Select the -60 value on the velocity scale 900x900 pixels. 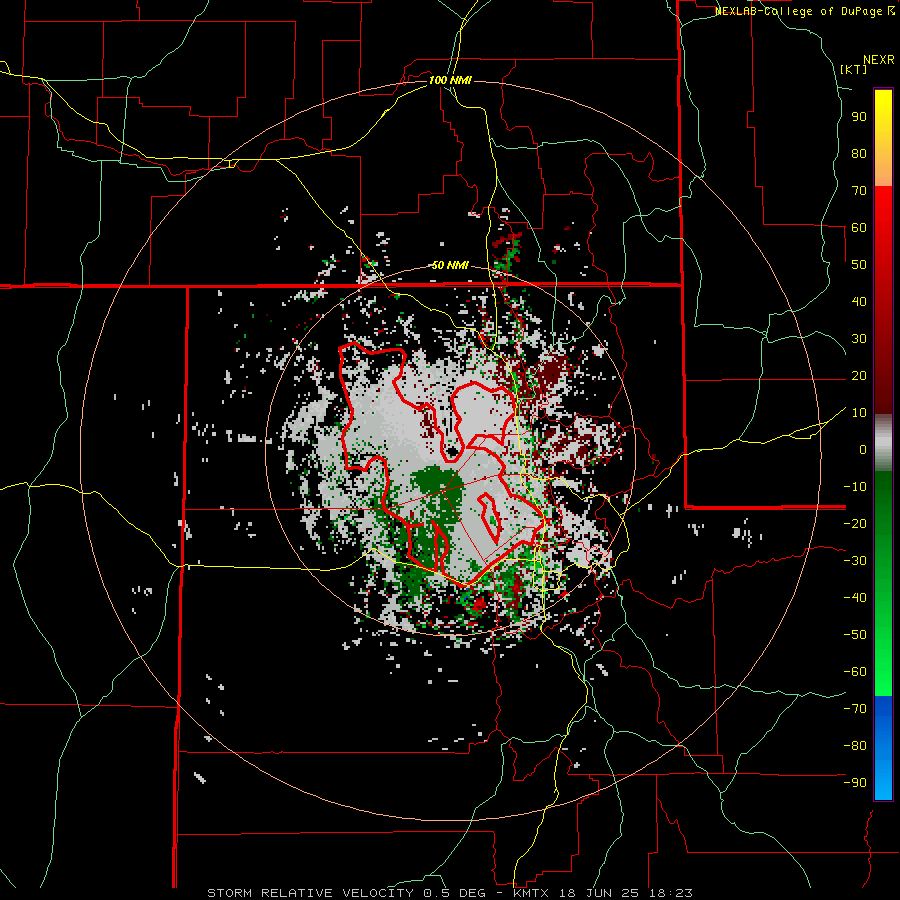point(855,672)
